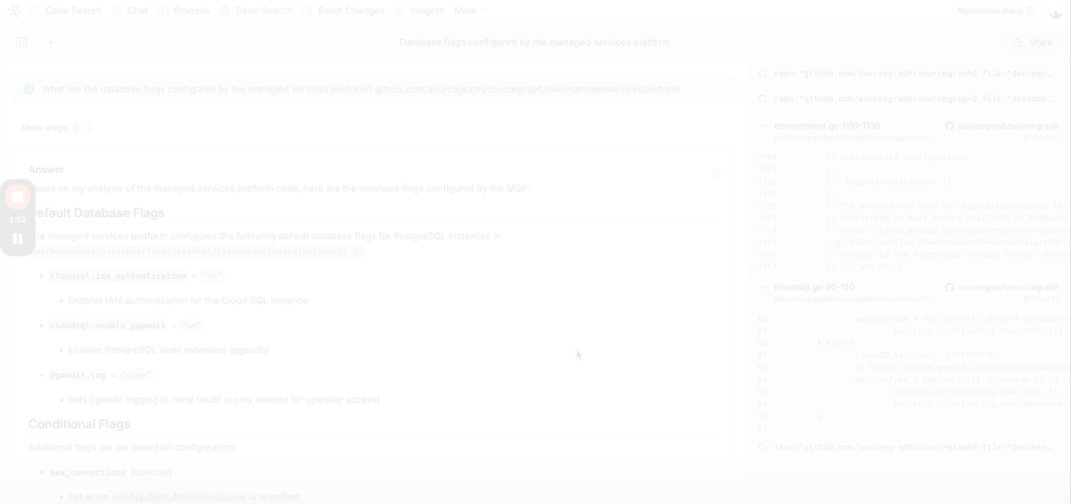Click 'Enables IAM authentication' bullet text

point(188,300)
